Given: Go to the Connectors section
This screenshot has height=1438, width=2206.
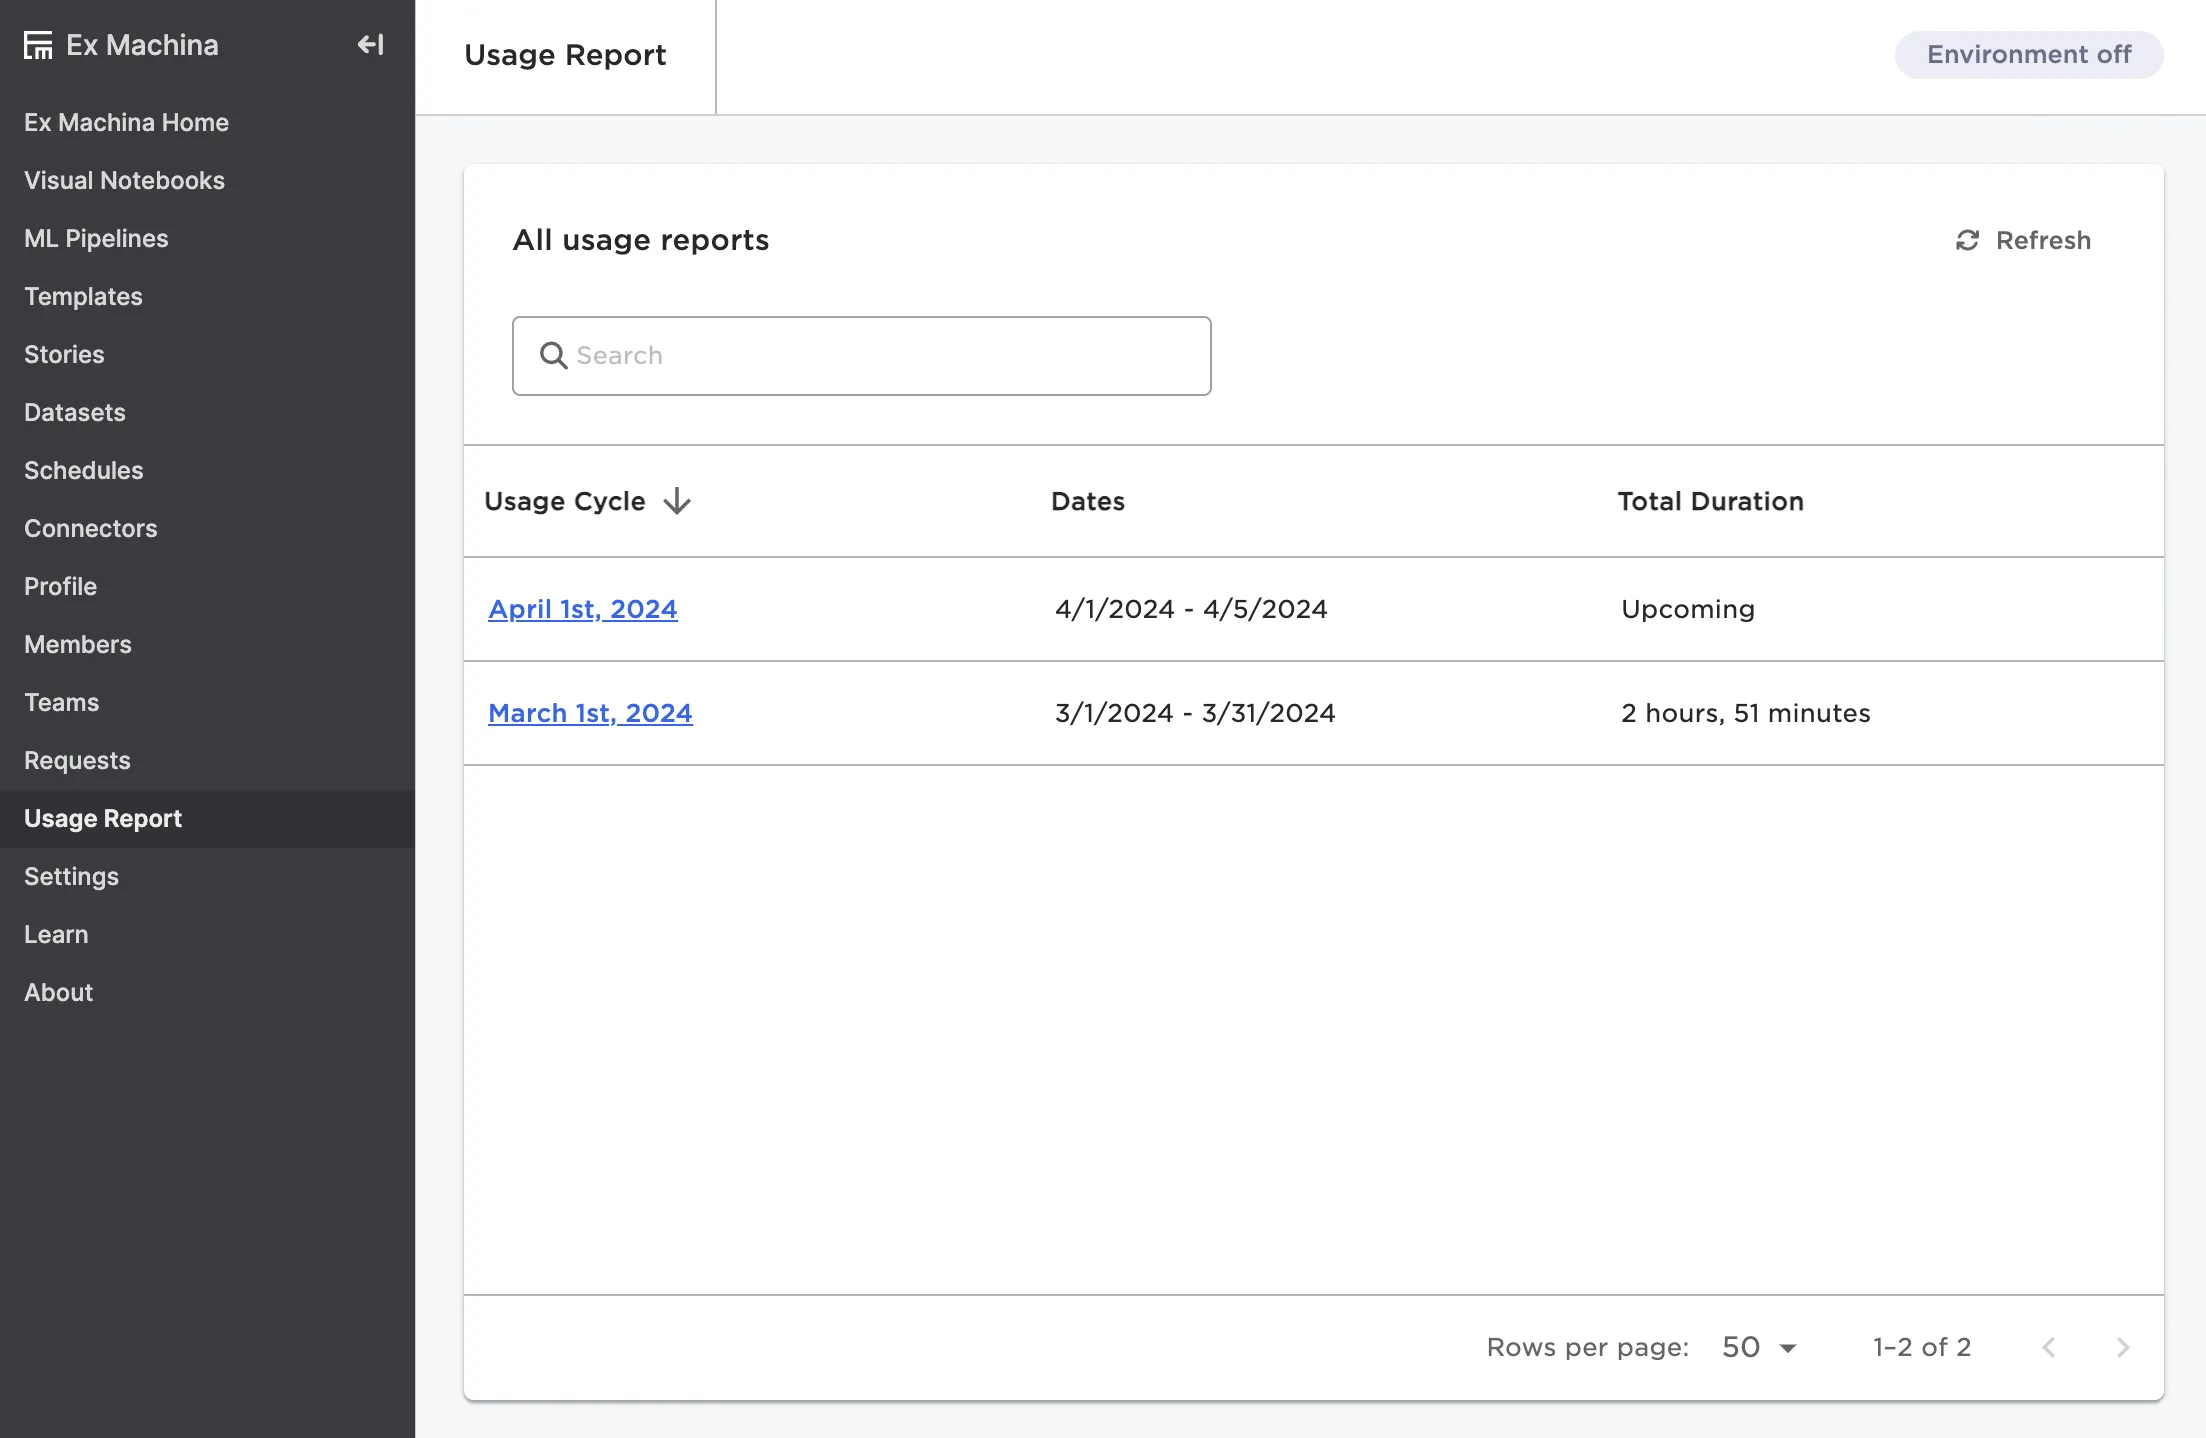Looking at the screenshot, I should pyautogui.click(x=91, y=528).
